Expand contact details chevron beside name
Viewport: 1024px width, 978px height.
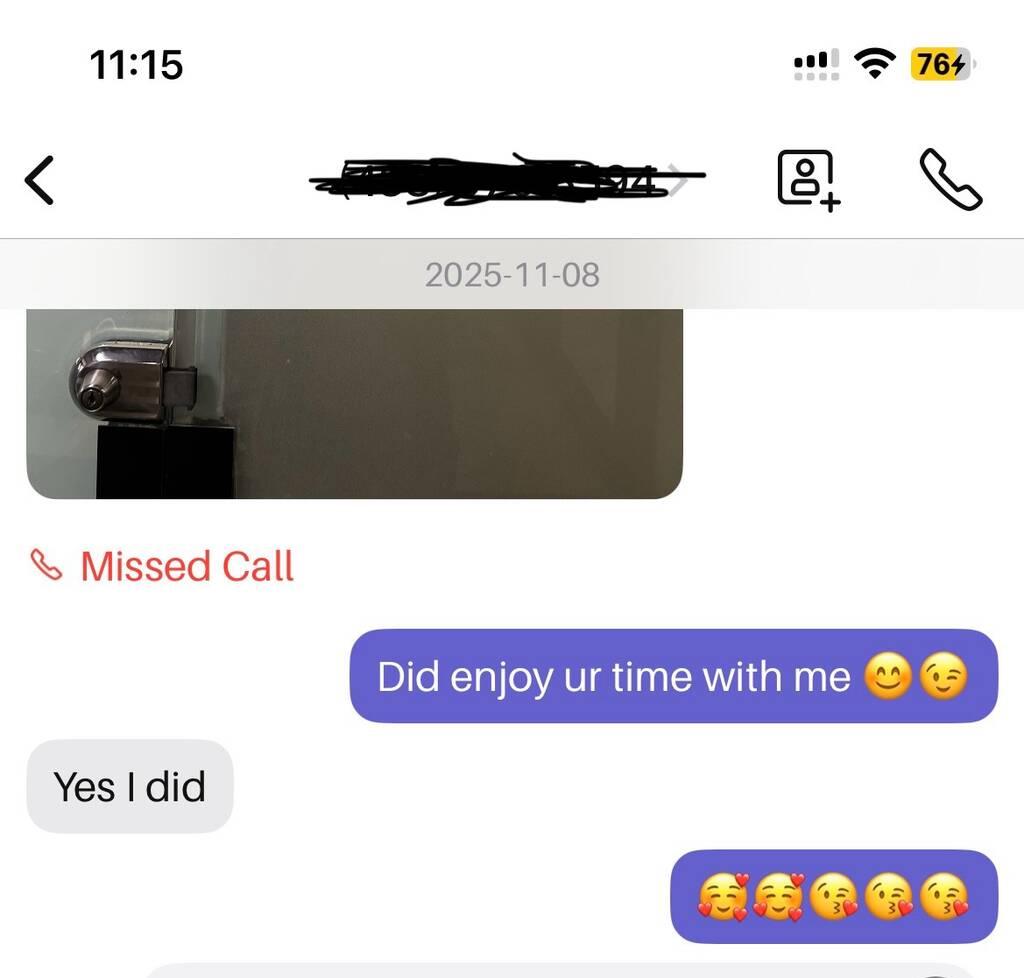(679, 180)
